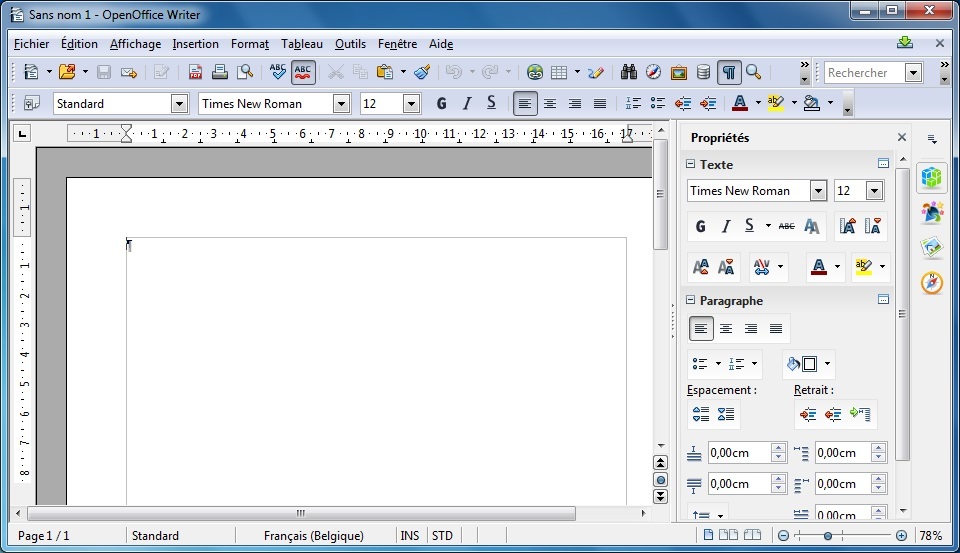Apply background color bucket in toolbar
Viewport: 960px width, 553px height.
(x=812, y=103)
